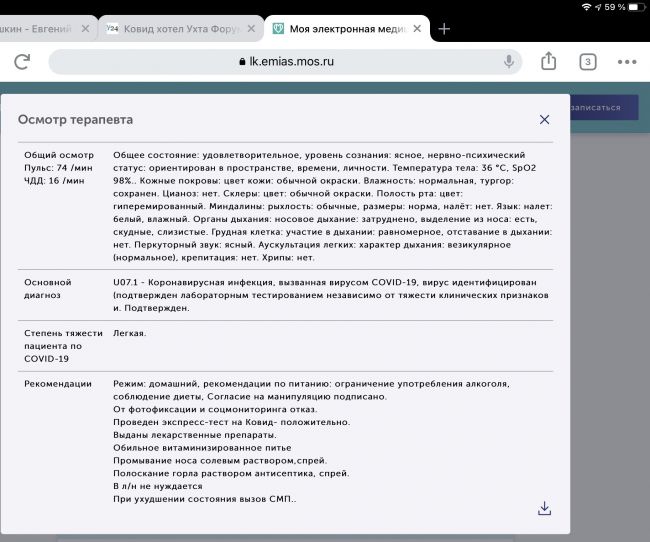Select the Моя электронная мед tab

[x=347, y=29]
